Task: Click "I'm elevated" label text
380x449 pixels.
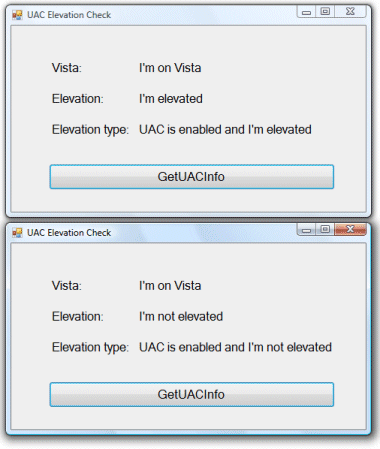Action: pyautogui.click(x=171, y=99)
